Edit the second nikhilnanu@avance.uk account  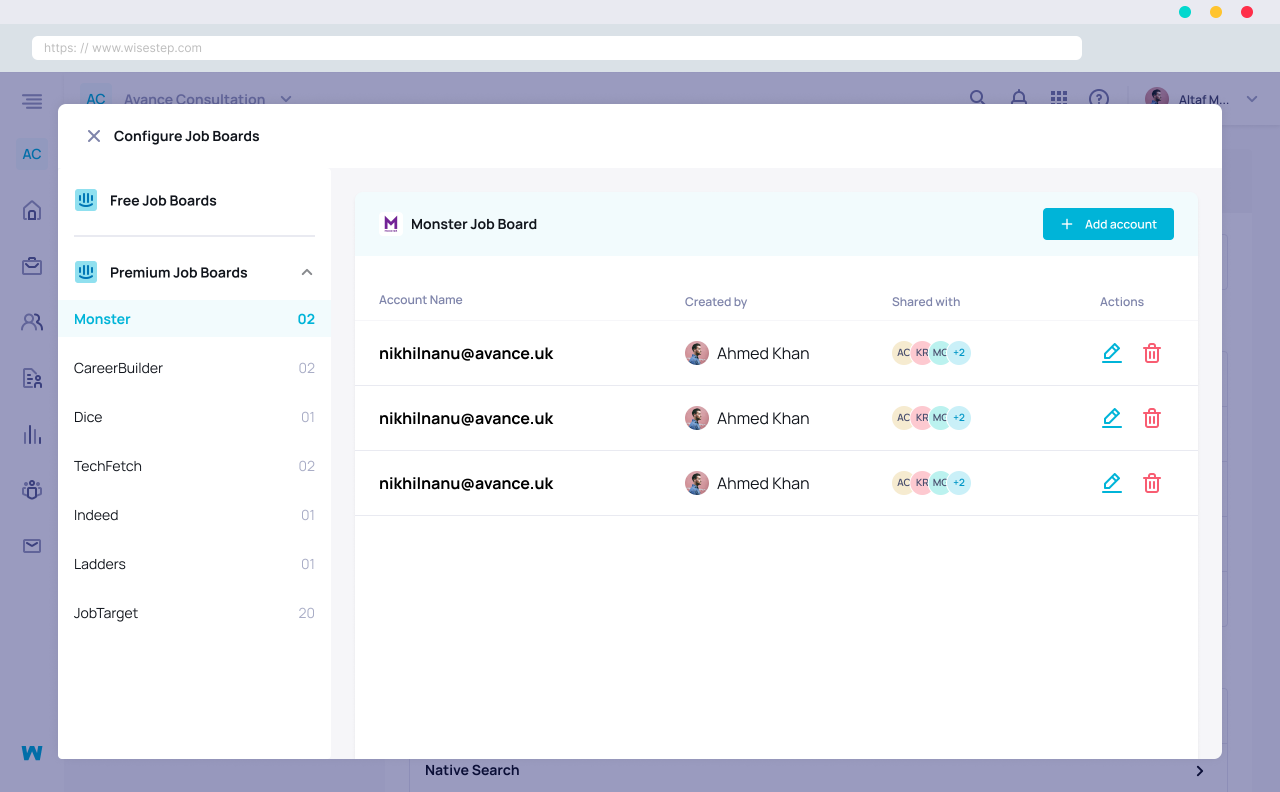pos(1111,418)
